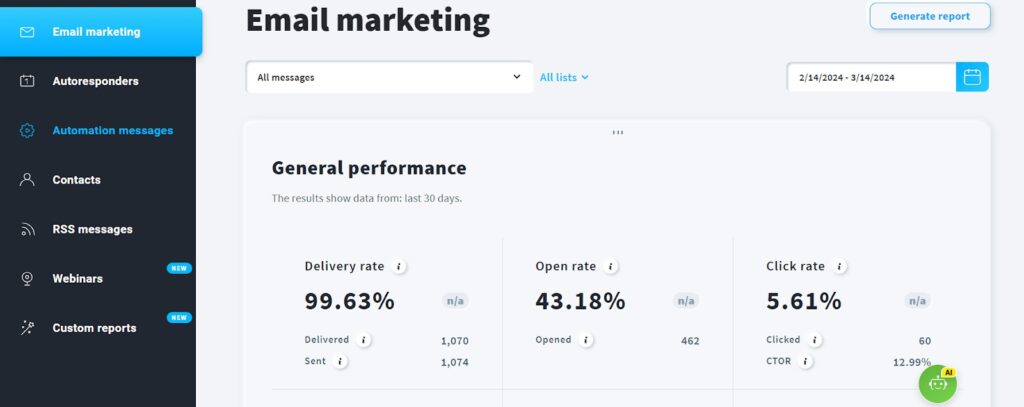This screenshot has width=1024, height=407.
Task: Click the info icon next to Delivered
Action: (x=364, y=340)
